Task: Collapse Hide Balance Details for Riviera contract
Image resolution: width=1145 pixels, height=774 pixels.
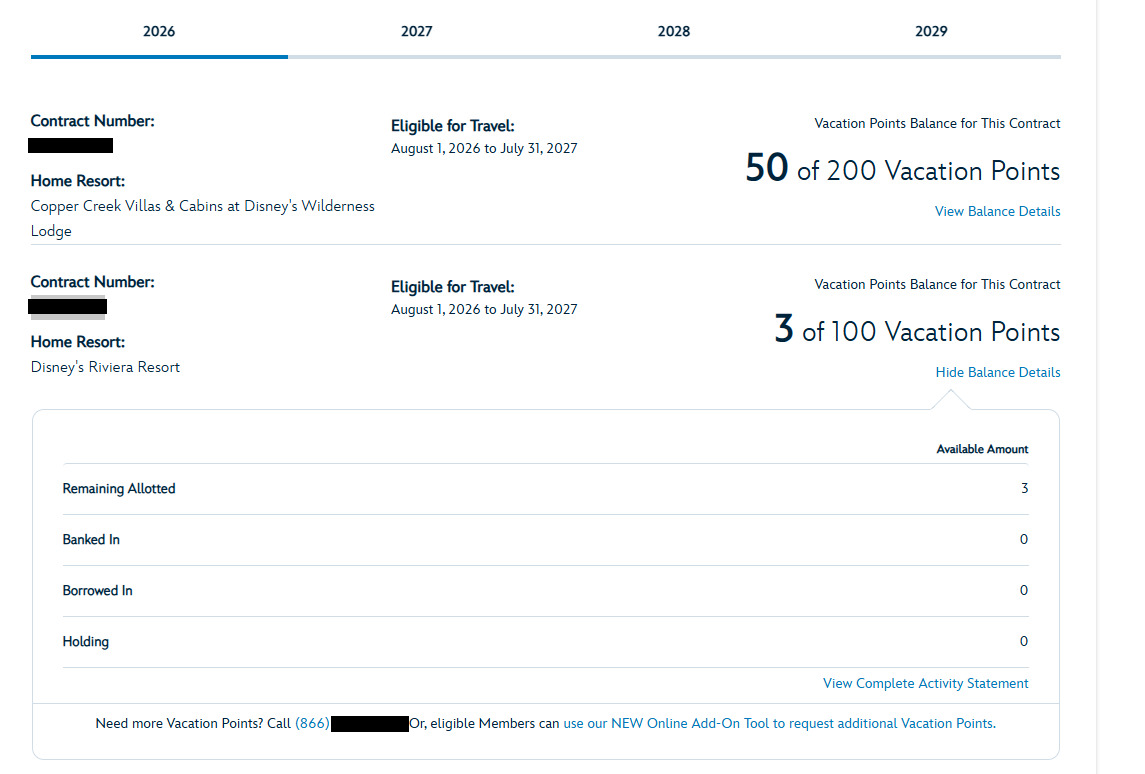Action: coord(997,372)
